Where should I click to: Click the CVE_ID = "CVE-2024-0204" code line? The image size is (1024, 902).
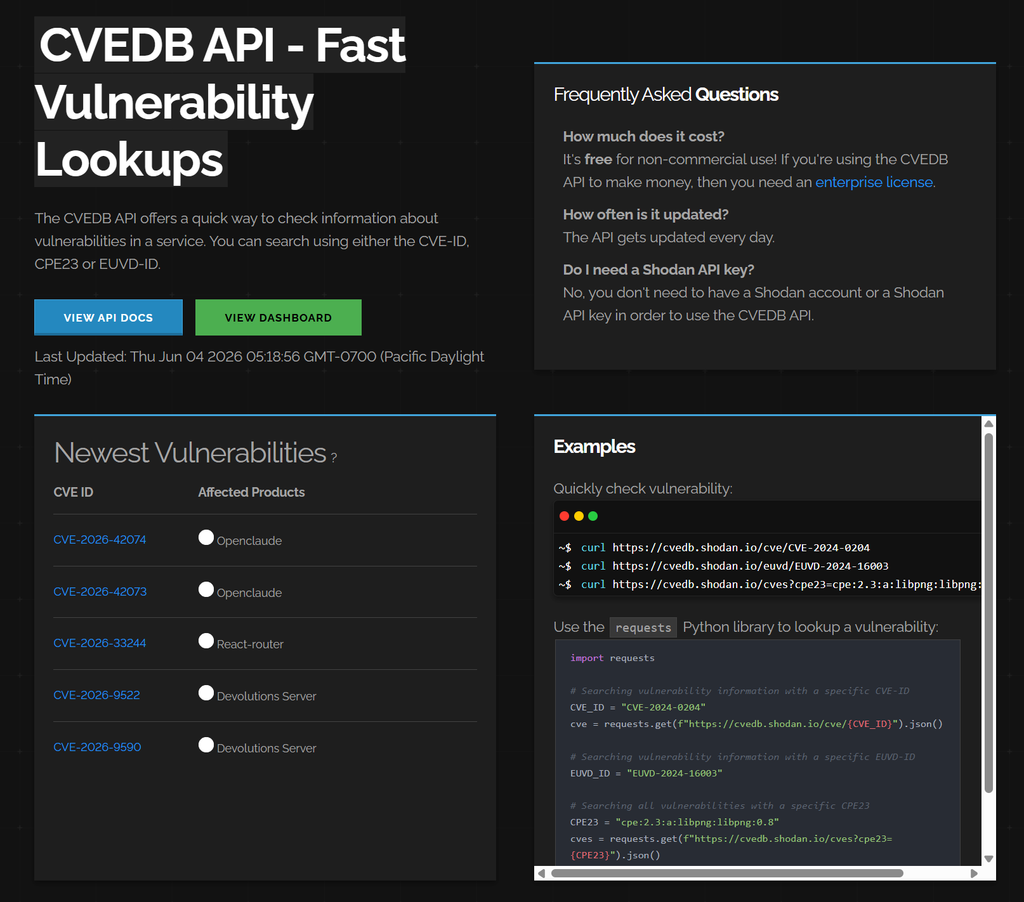coord(637,707)
